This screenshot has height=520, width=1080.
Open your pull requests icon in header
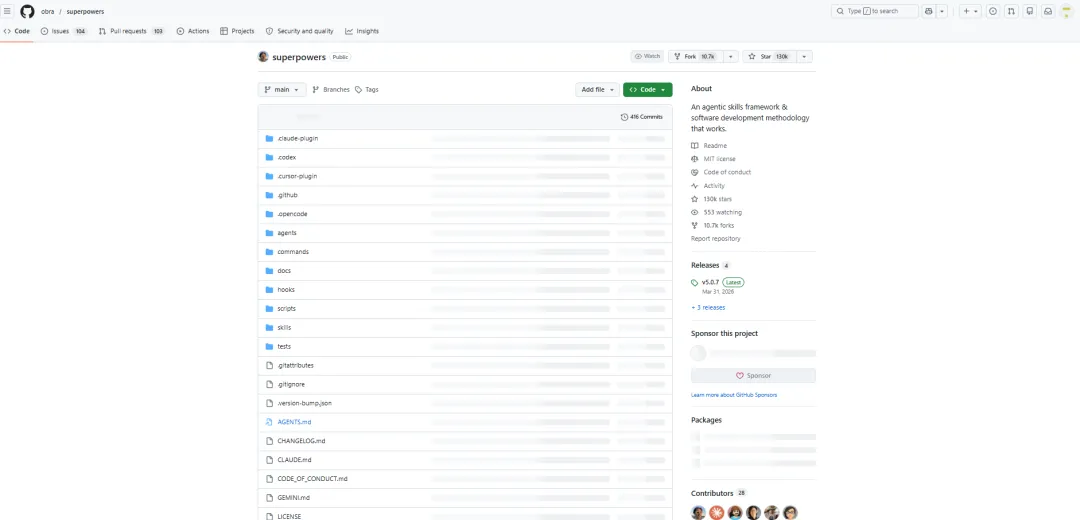1011,11
